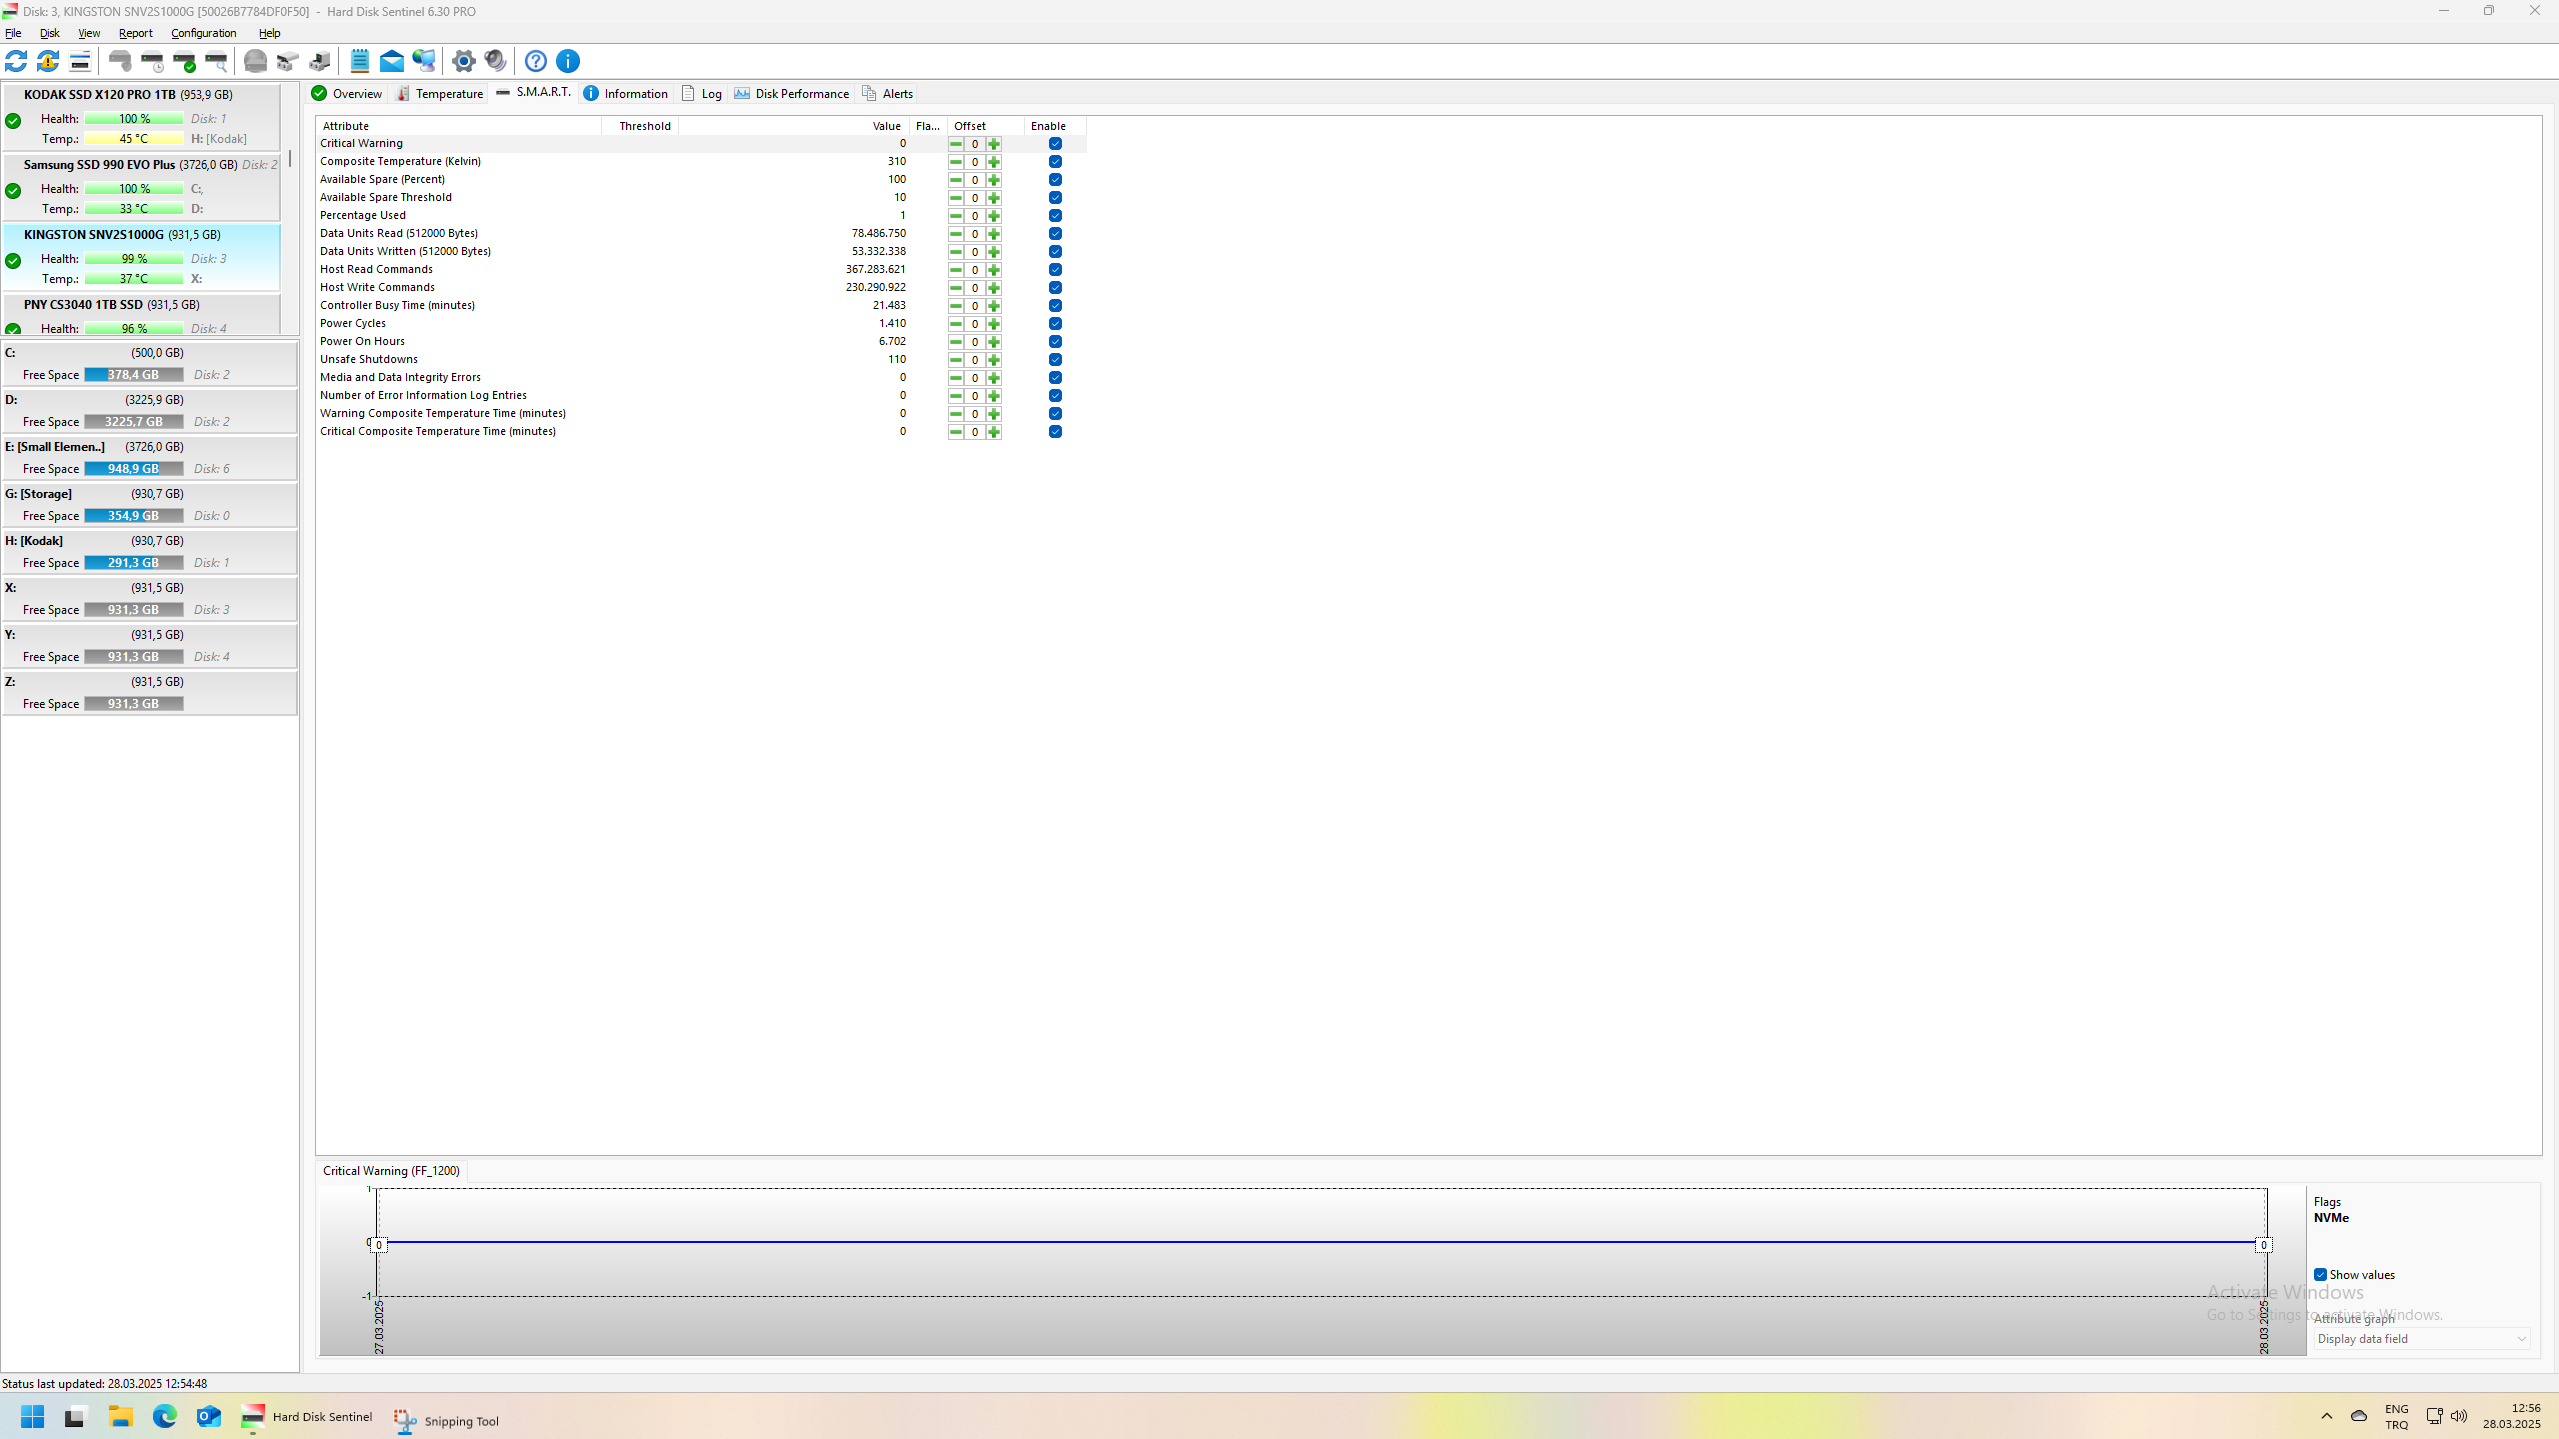Open the File menu
Image resolution: width=2559 pixels, height=1439 pixels.
[13, 33]
